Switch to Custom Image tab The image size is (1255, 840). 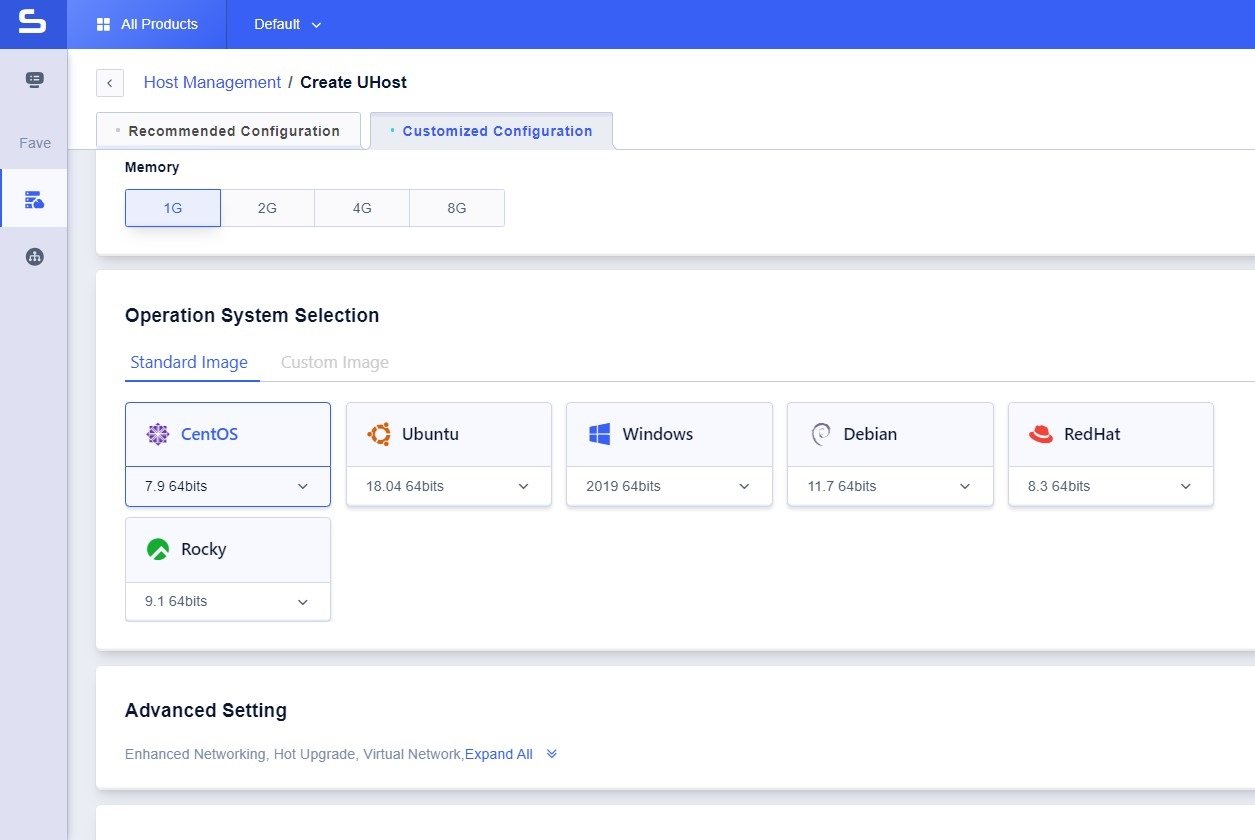(x=334, y=362)
